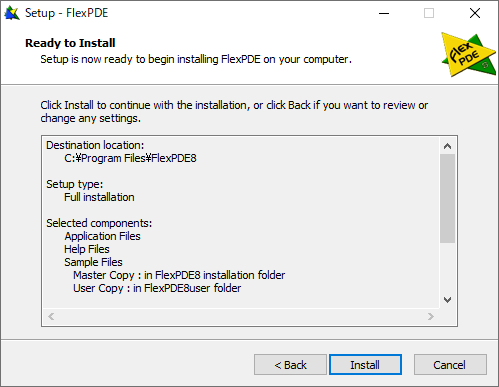Minimize the Setup window

[x=384, y=13]
